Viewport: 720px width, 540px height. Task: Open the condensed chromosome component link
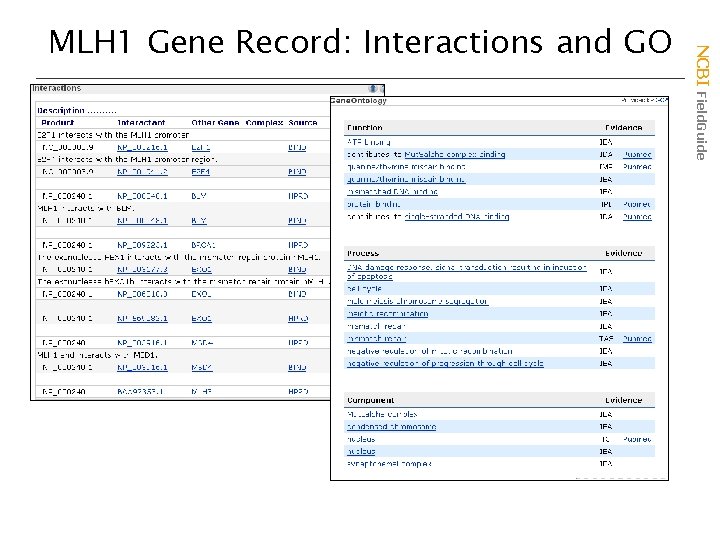(x=391, y=427)
